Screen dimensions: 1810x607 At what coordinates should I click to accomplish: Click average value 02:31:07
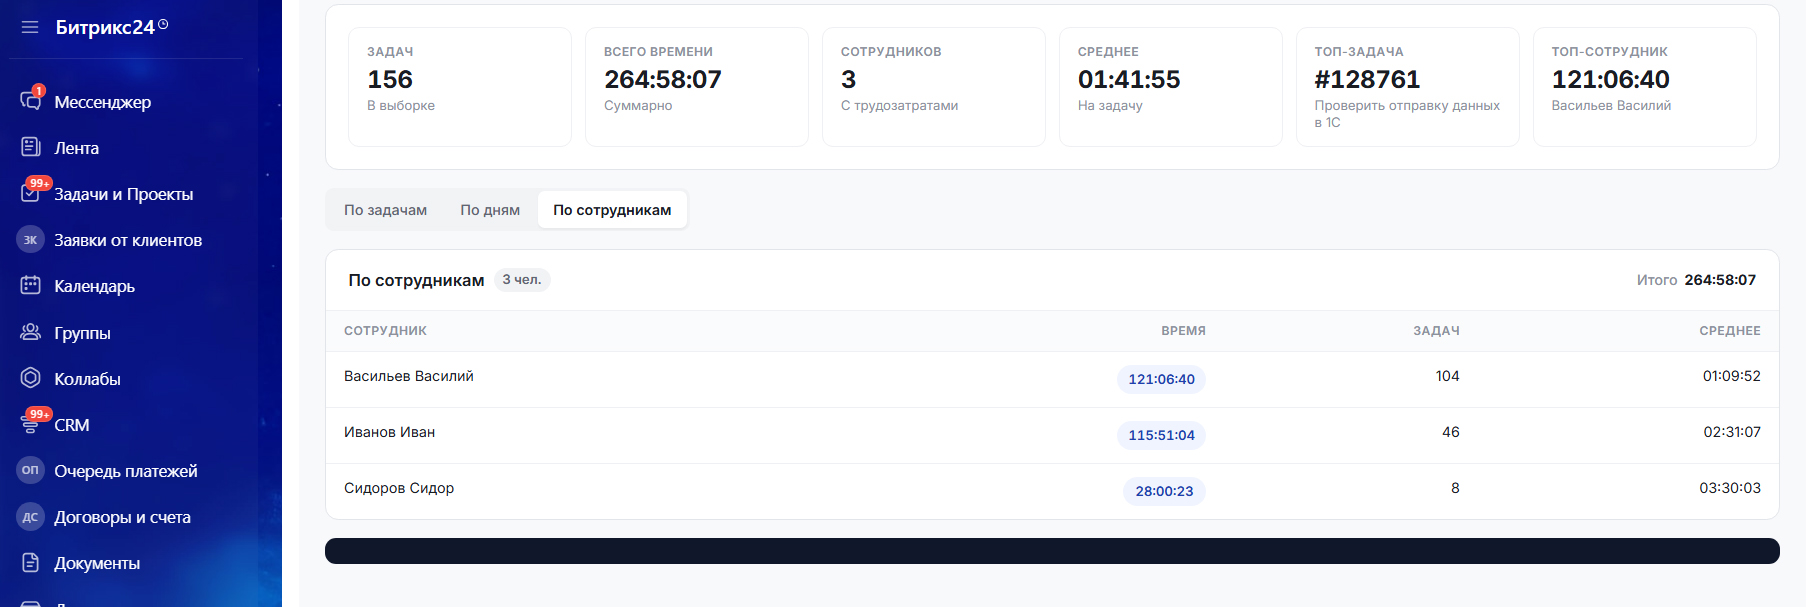tap(1732, 432)
